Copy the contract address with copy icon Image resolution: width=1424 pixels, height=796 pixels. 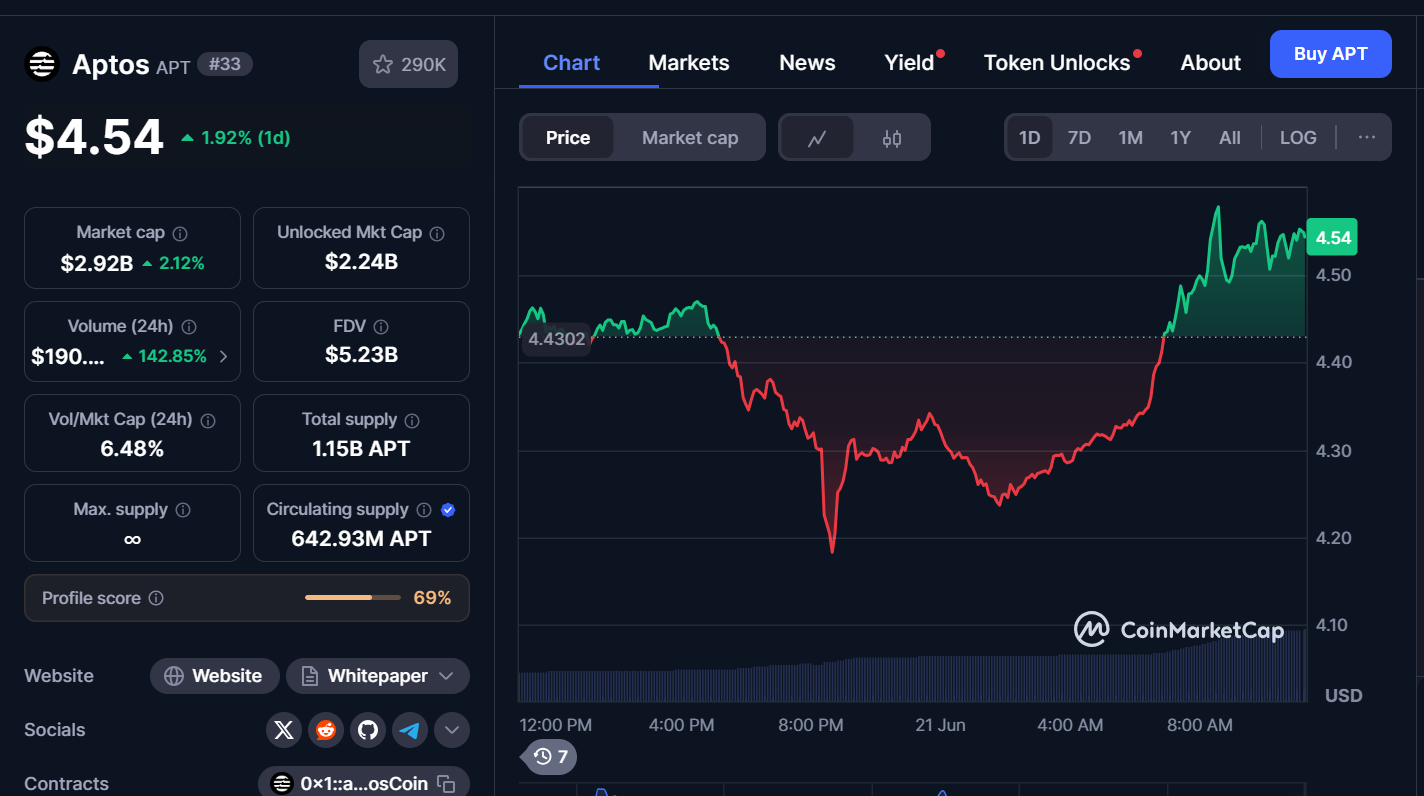(x=447, y=784)
